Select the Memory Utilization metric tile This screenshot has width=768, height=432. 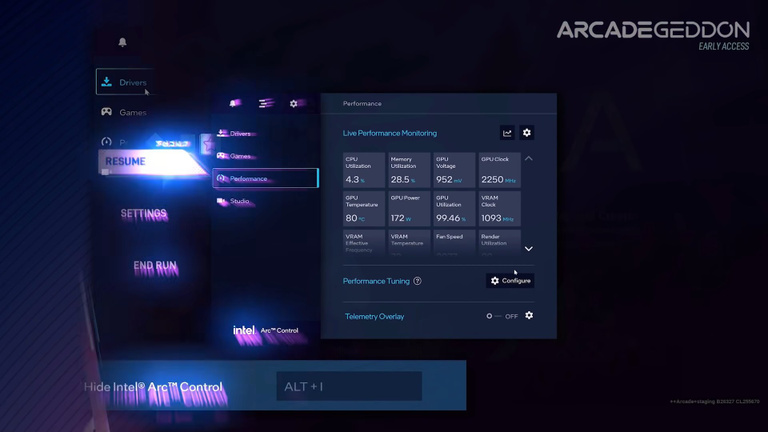[409, 170]
